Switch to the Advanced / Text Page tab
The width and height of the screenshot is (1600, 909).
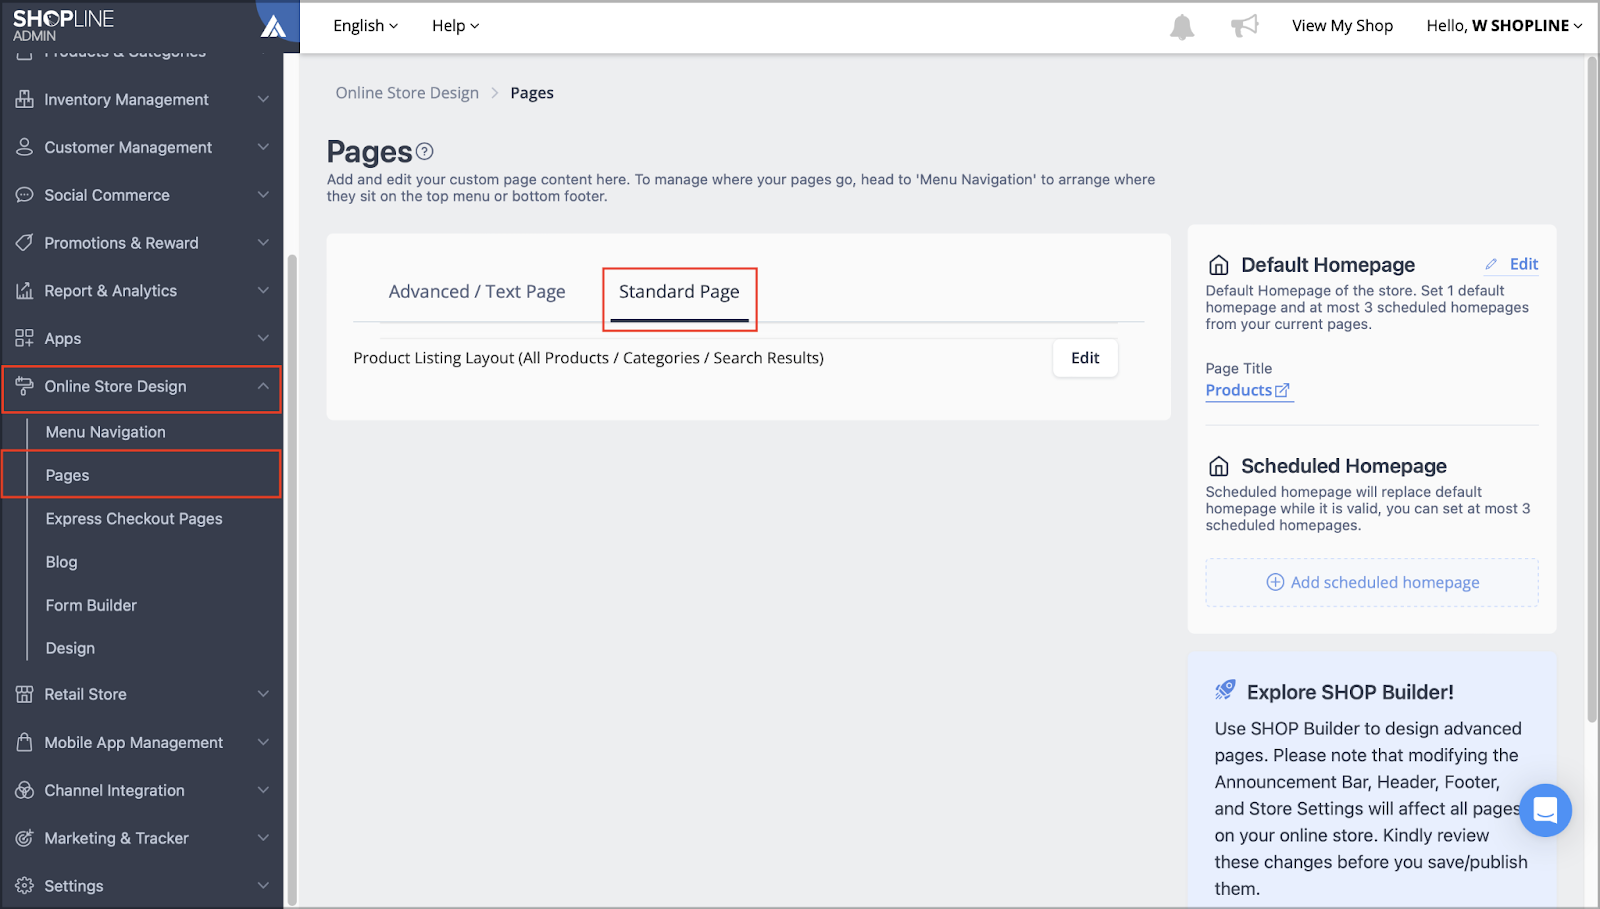(477, 292)
